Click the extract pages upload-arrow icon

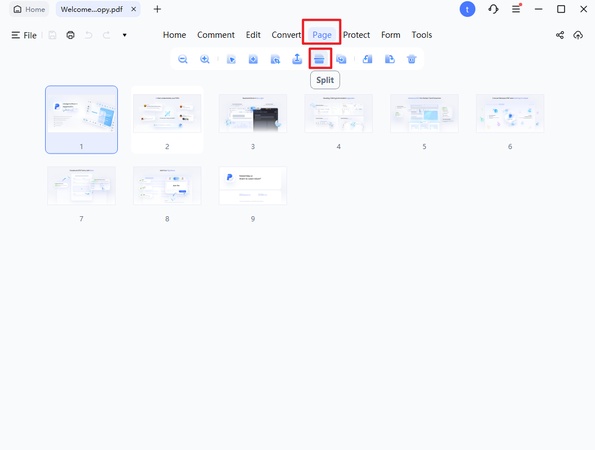pyautogui.click(x=297, y=59)
